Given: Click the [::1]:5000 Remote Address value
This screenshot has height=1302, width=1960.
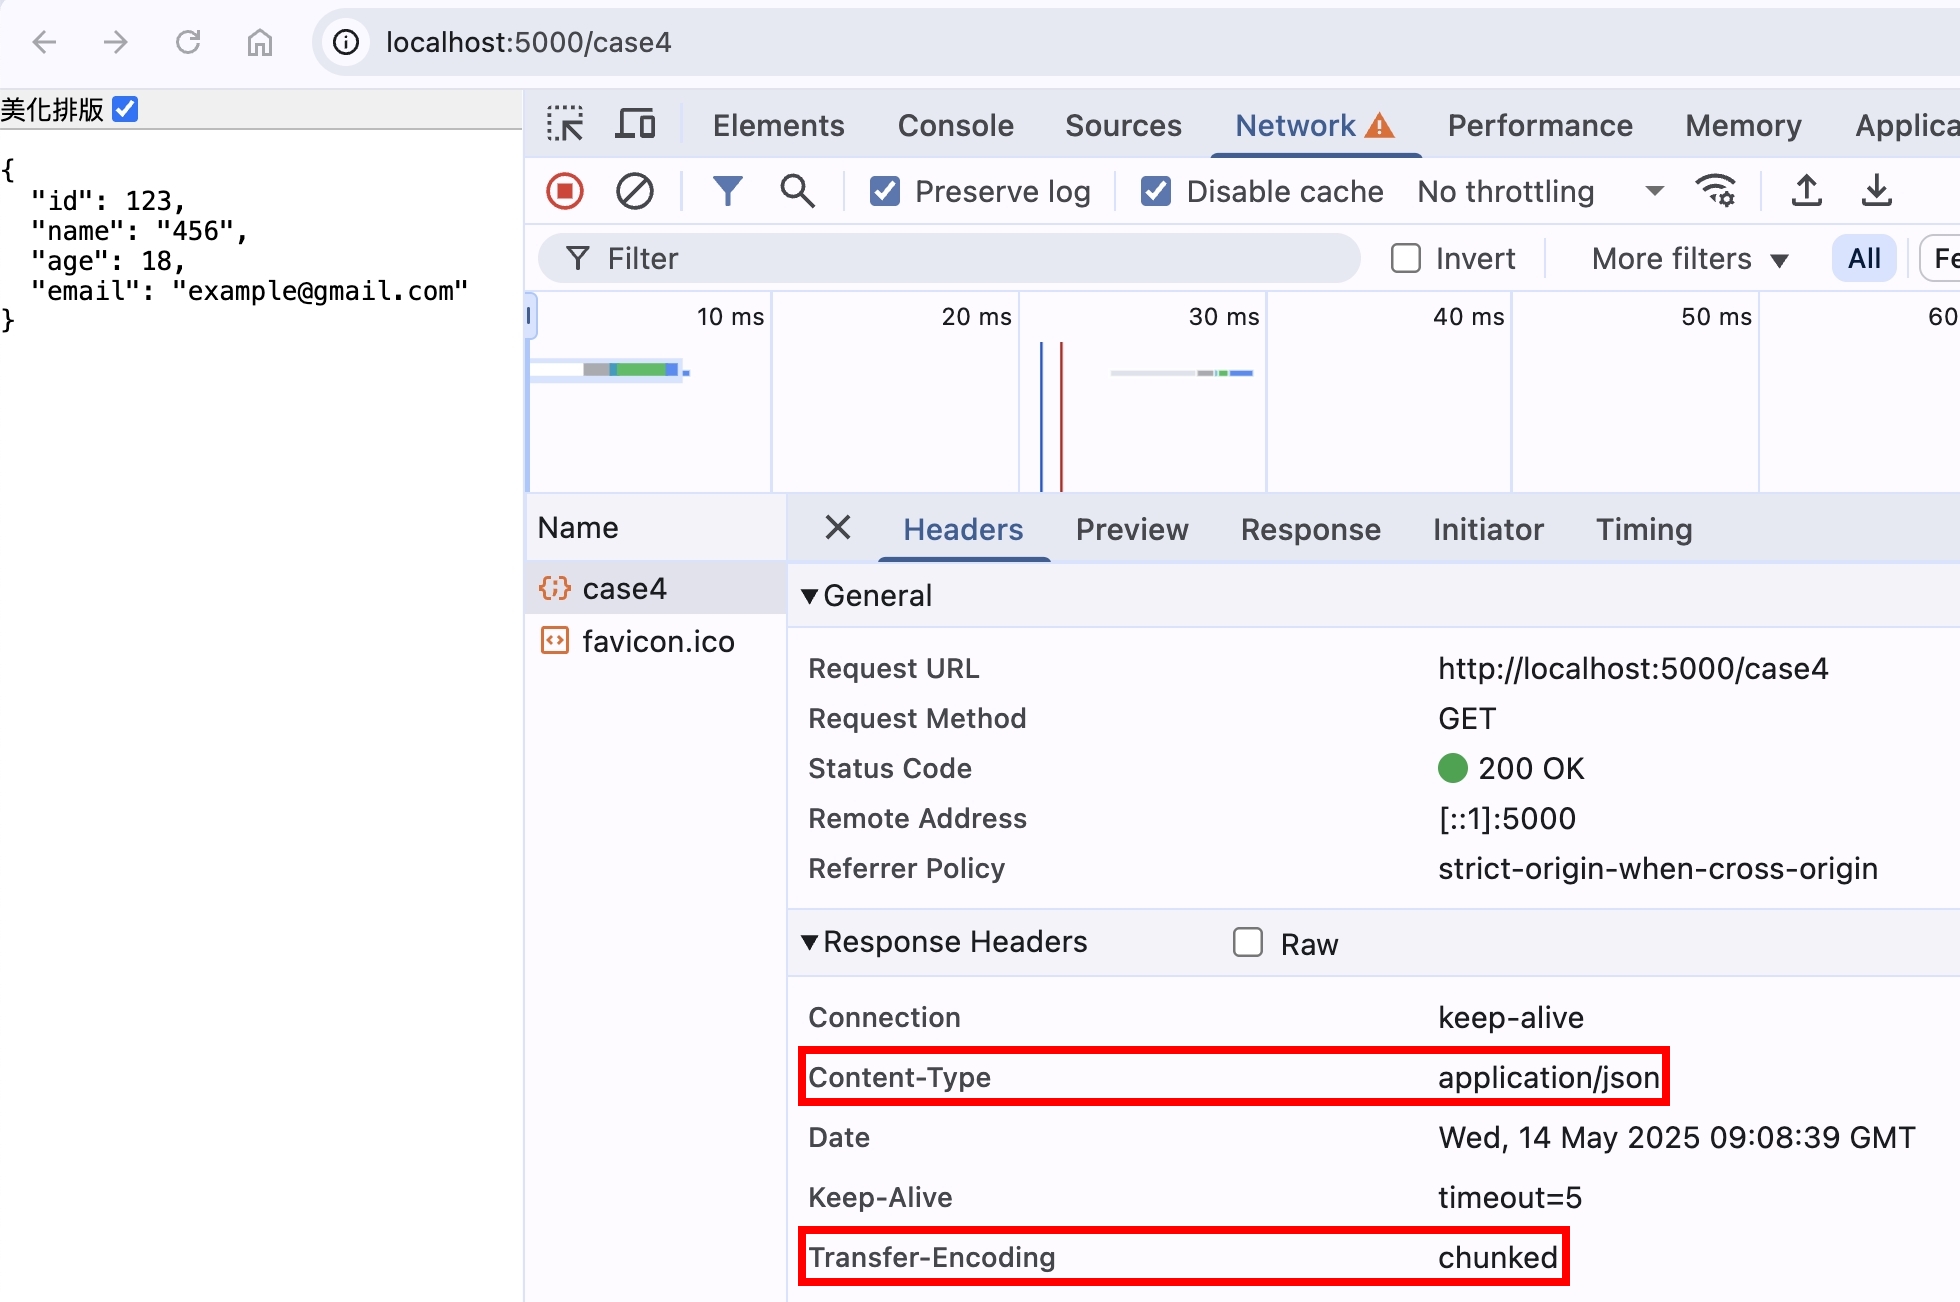Looking at the screenshot, I should point(1507,818).
